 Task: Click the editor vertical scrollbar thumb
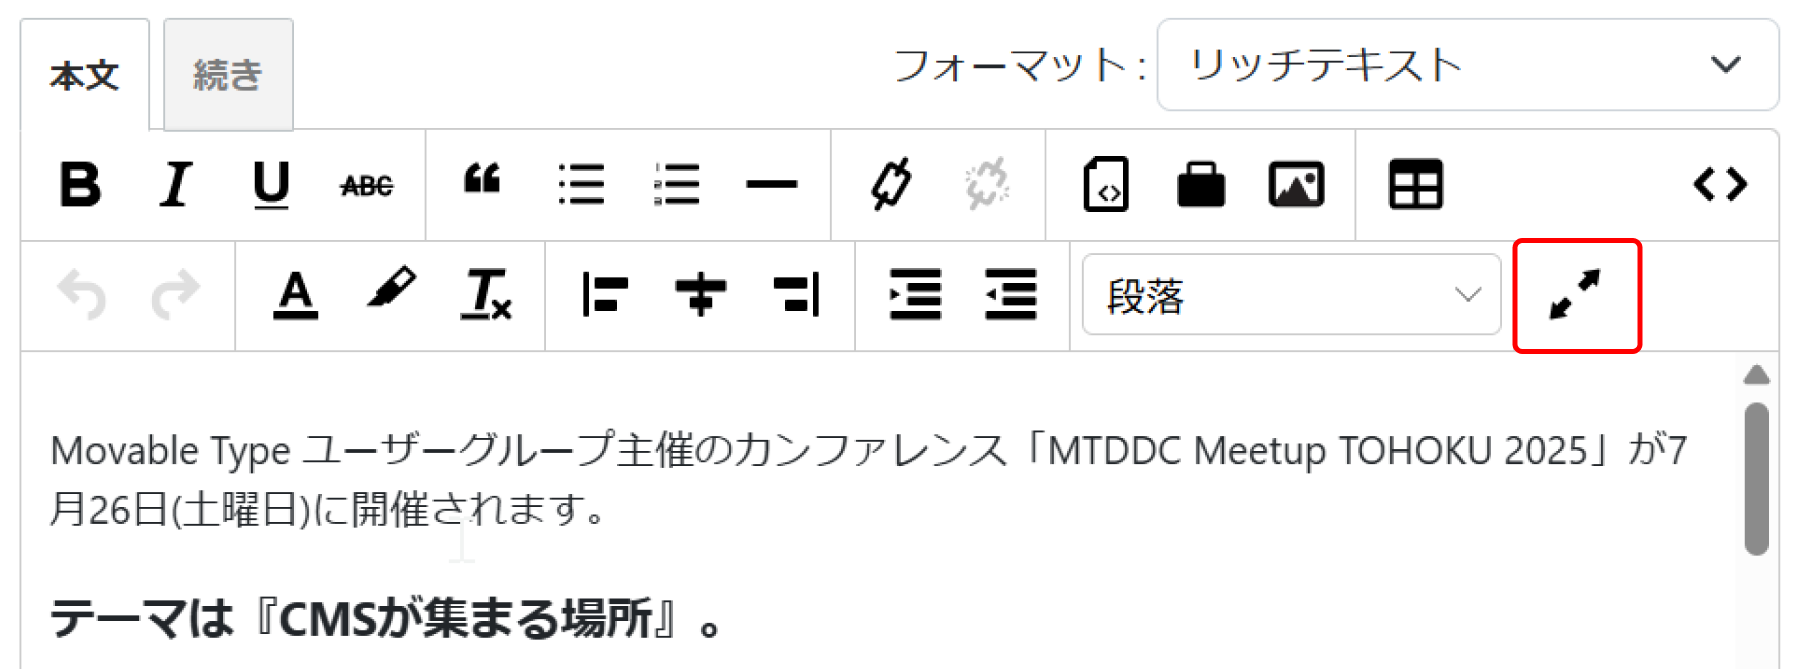(1757, 478)
